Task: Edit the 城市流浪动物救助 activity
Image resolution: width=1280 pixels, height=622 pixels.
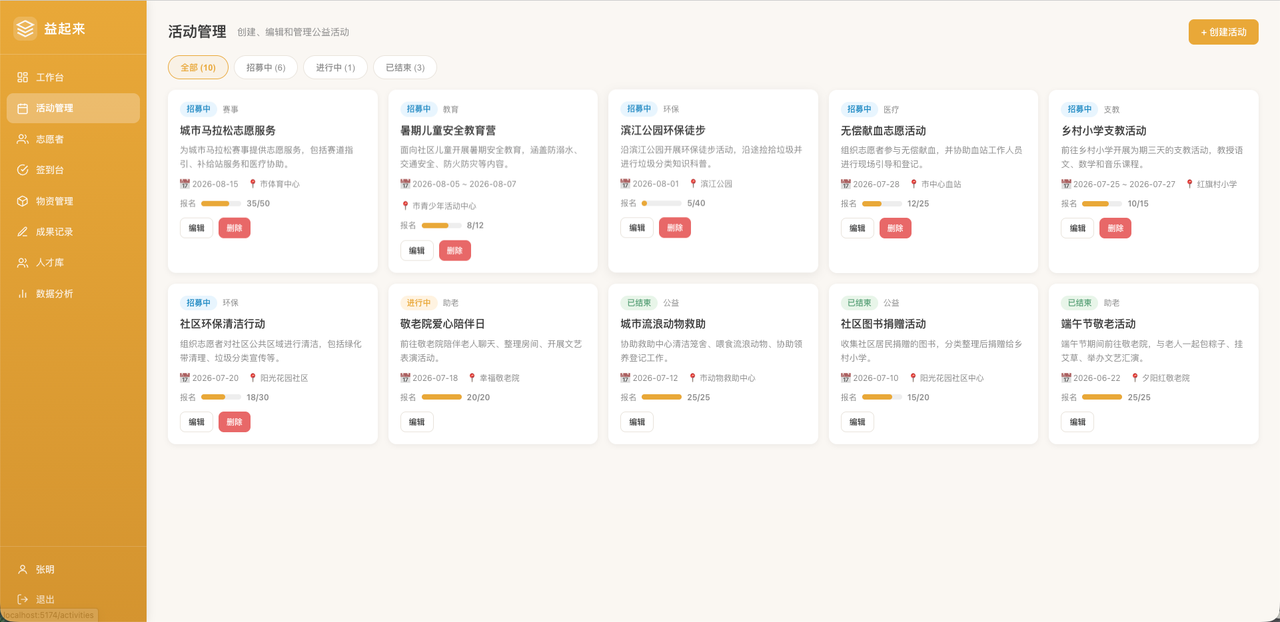Action: click(x=636, y=422)
